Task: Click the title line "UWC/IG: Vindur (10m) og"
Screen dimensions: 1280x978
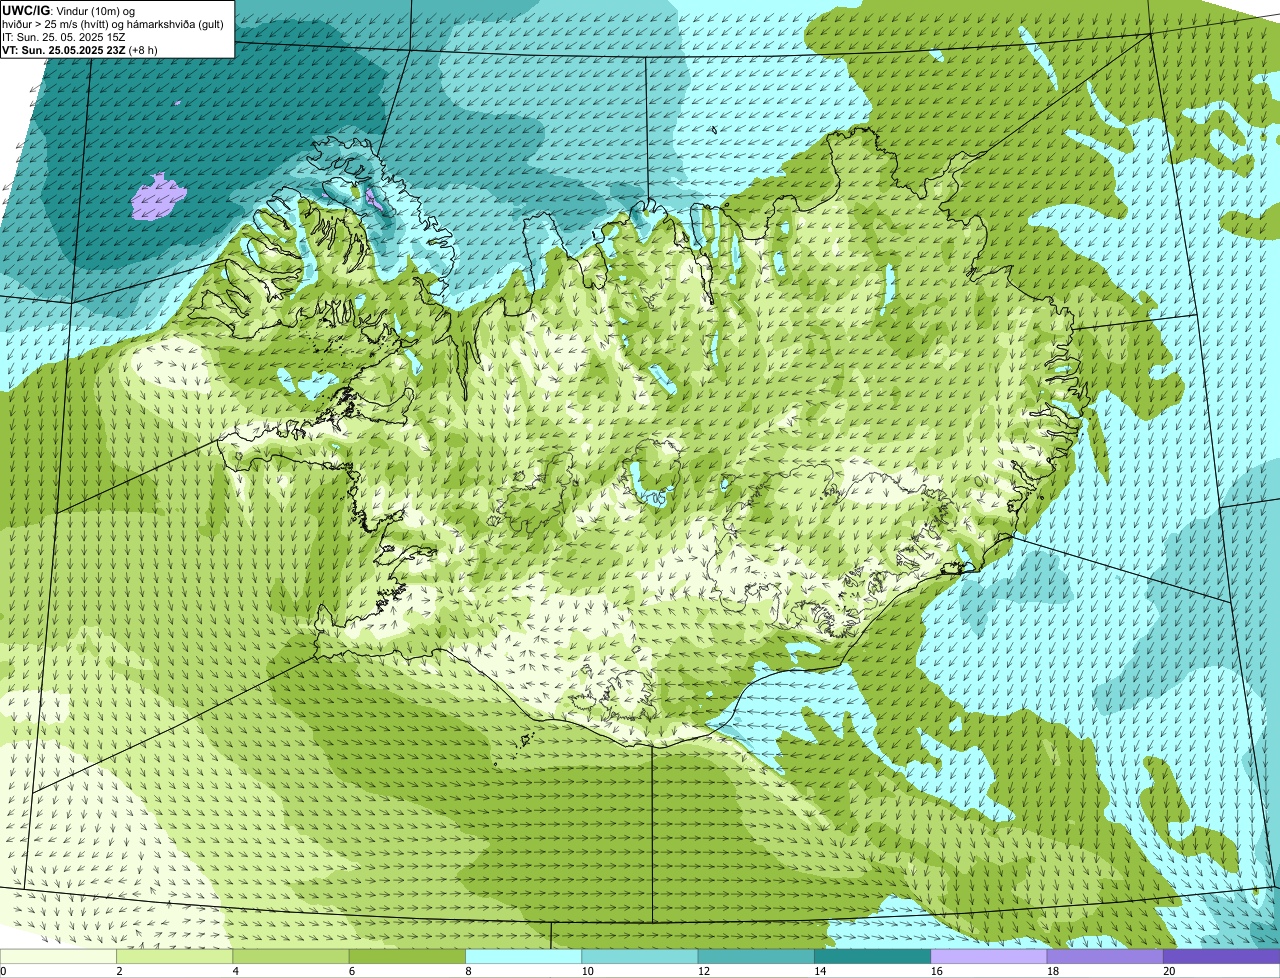Action: (x=69, y=11)
